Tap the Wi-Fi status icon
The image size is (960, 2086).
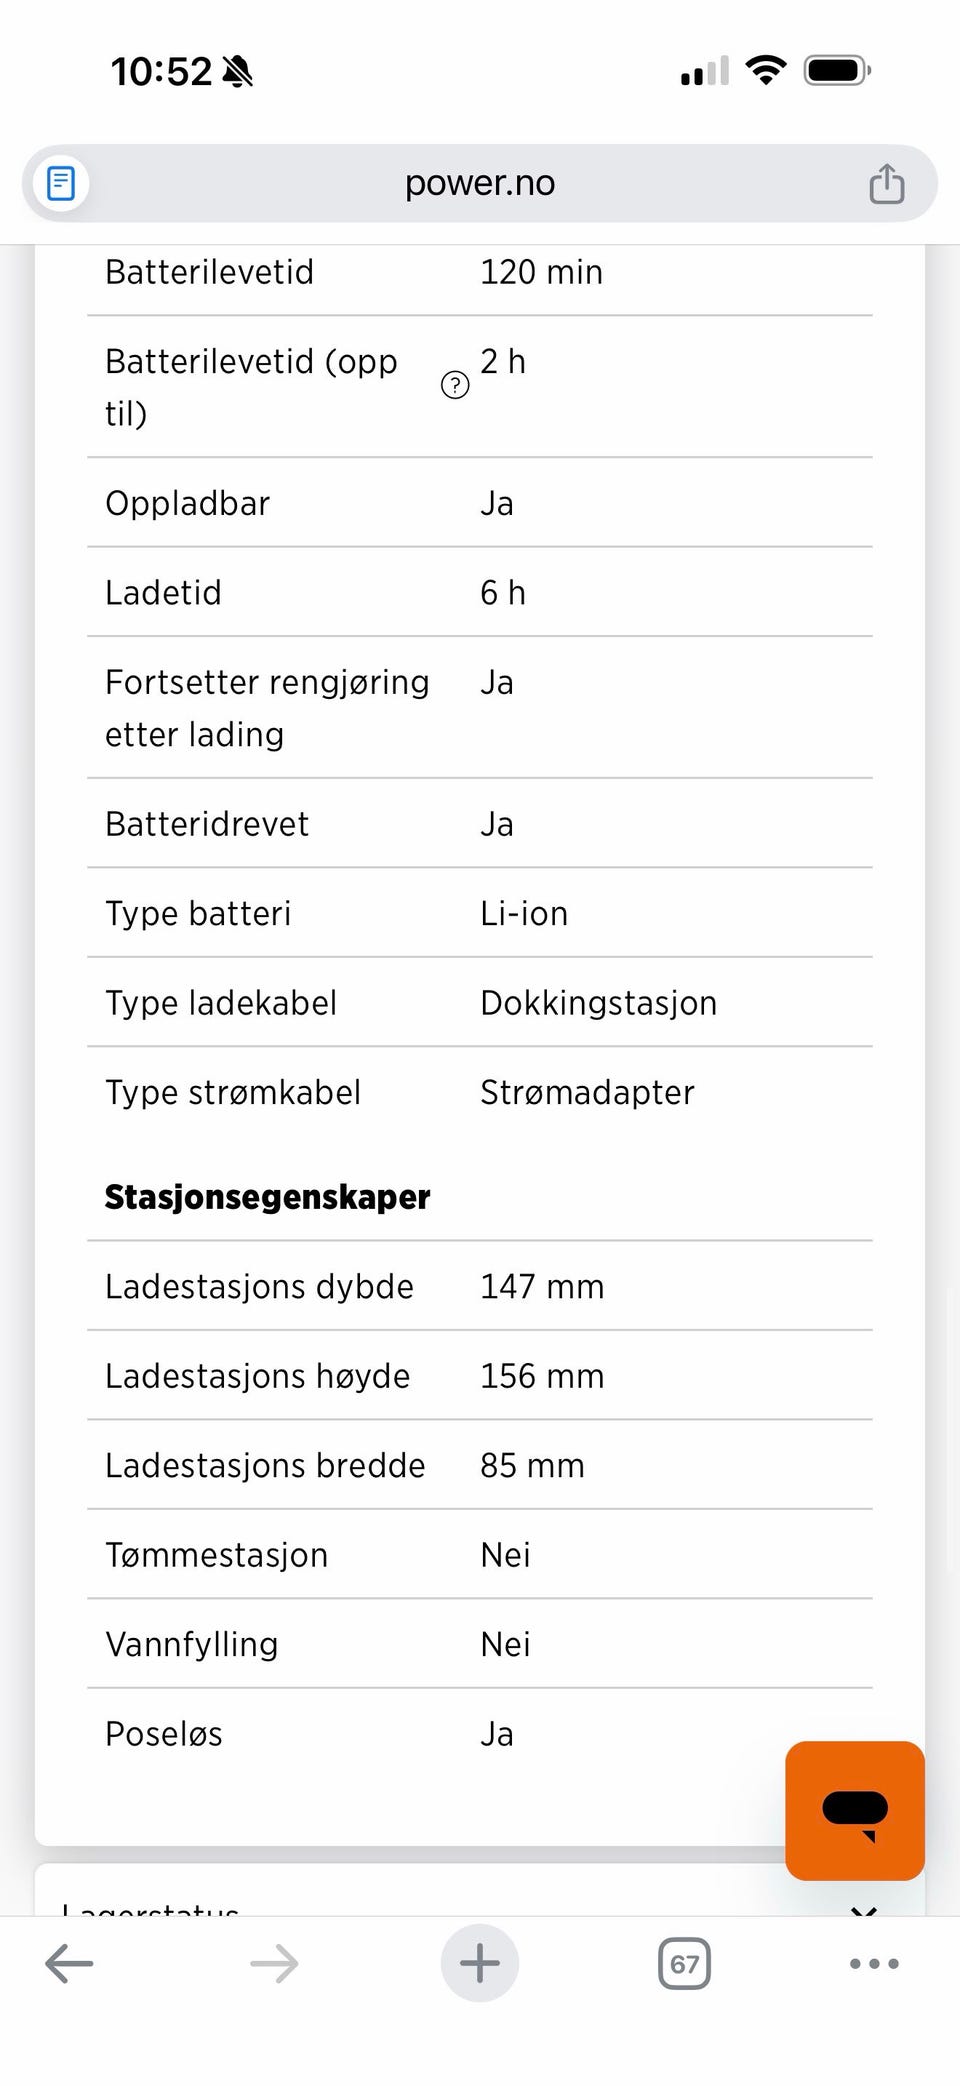coord(766,70)
